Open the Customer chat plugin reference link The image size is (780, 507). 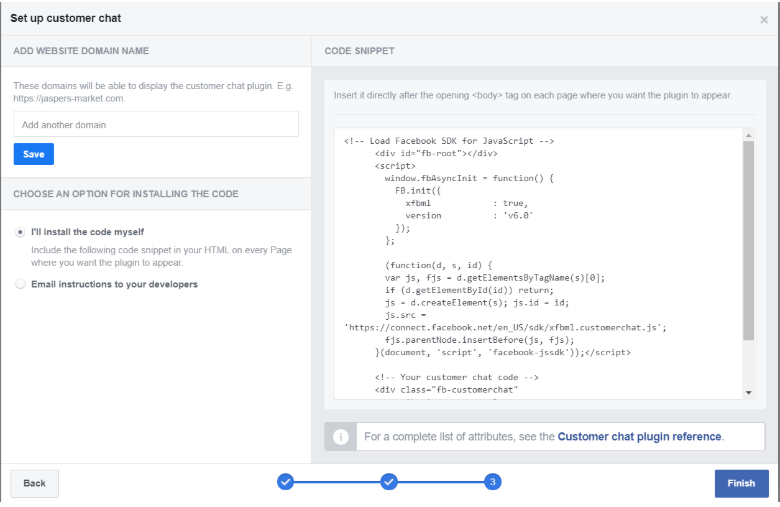(x=639, y=437)
